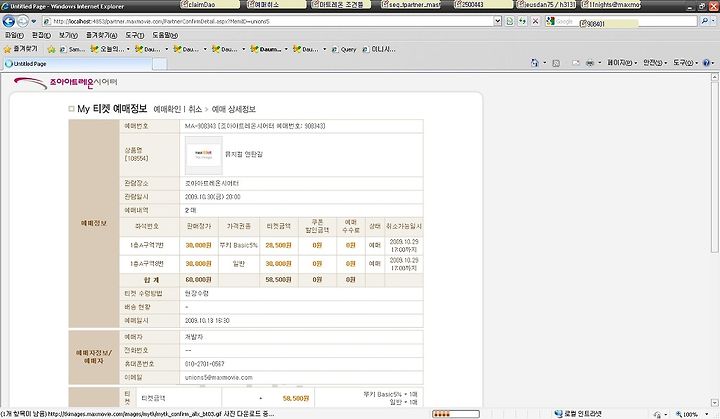Click the page loading progress bar in status bar

(456, 414)
